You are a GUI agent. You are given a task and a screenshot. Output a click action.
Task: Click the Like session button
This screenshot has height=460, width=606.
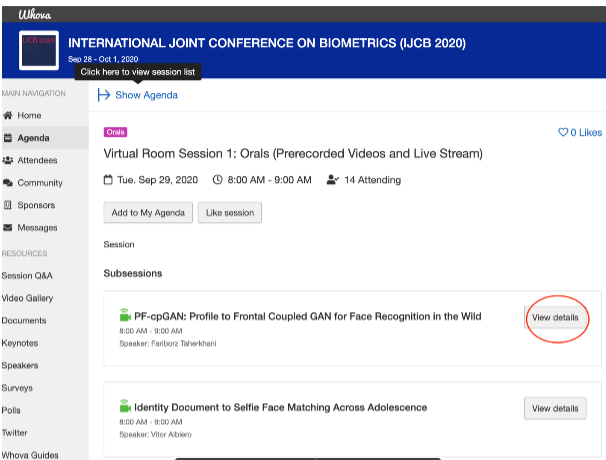coord(230,213)
